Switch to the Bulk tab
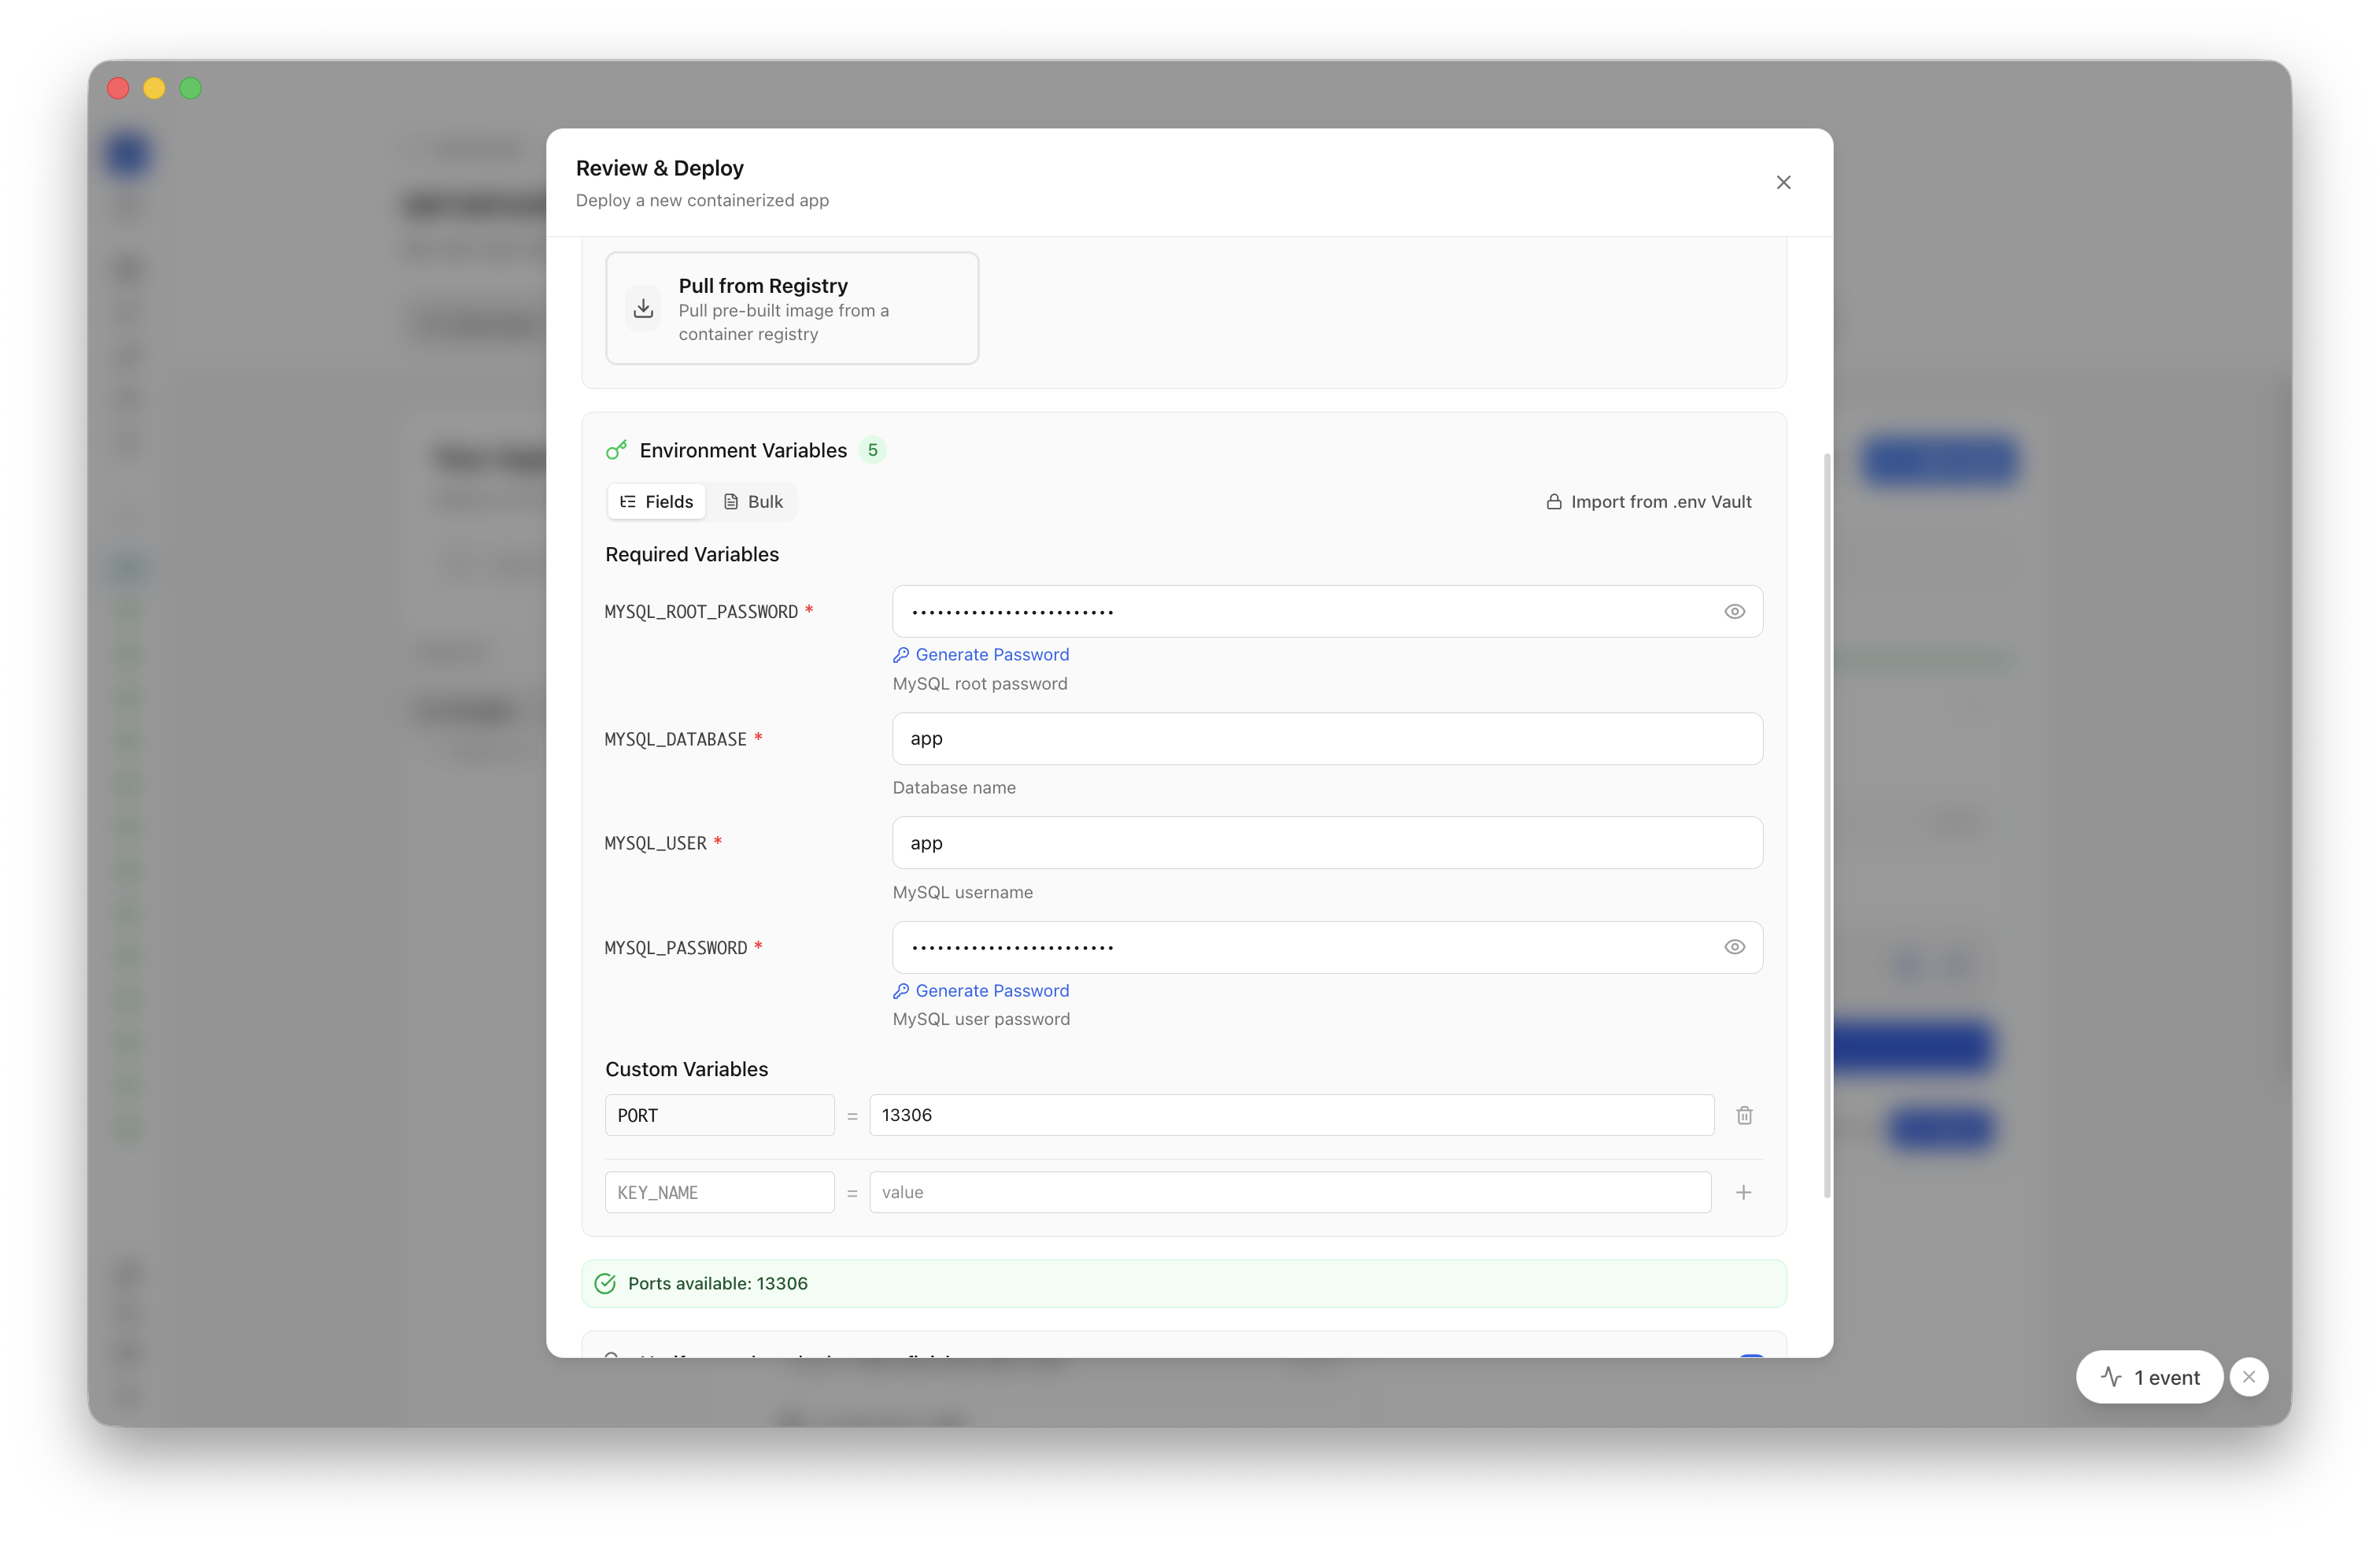The width and height of the screenshot is (2380, 1543). point(753,502)
